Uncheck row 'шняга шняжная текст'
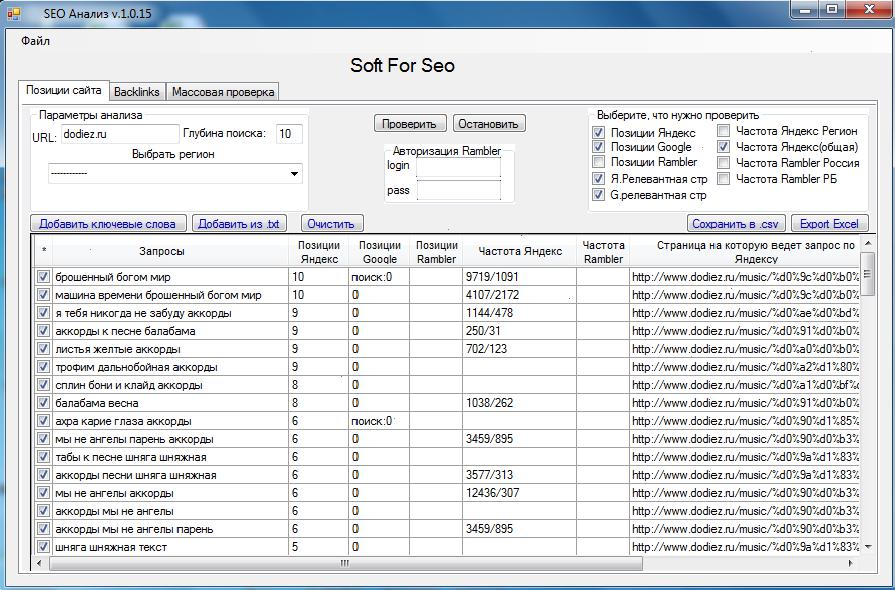This screenshot has width=895, height=590. (x=43, y=547)
